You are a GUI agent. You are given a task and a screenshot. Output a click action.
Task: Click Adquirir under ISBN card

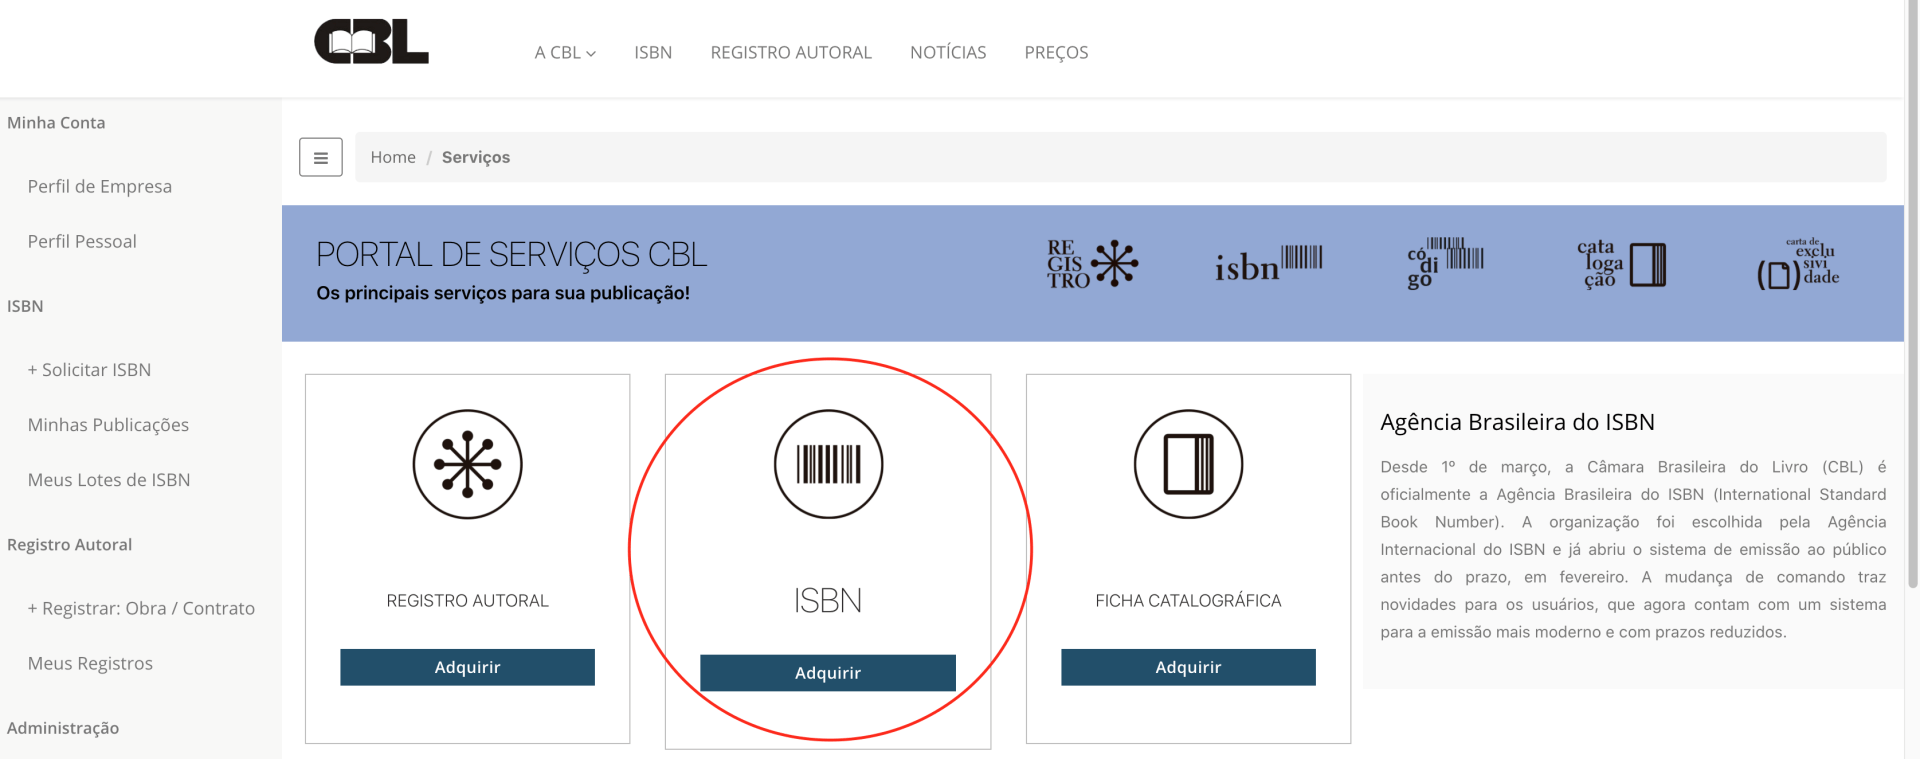[x=828, y=673]
